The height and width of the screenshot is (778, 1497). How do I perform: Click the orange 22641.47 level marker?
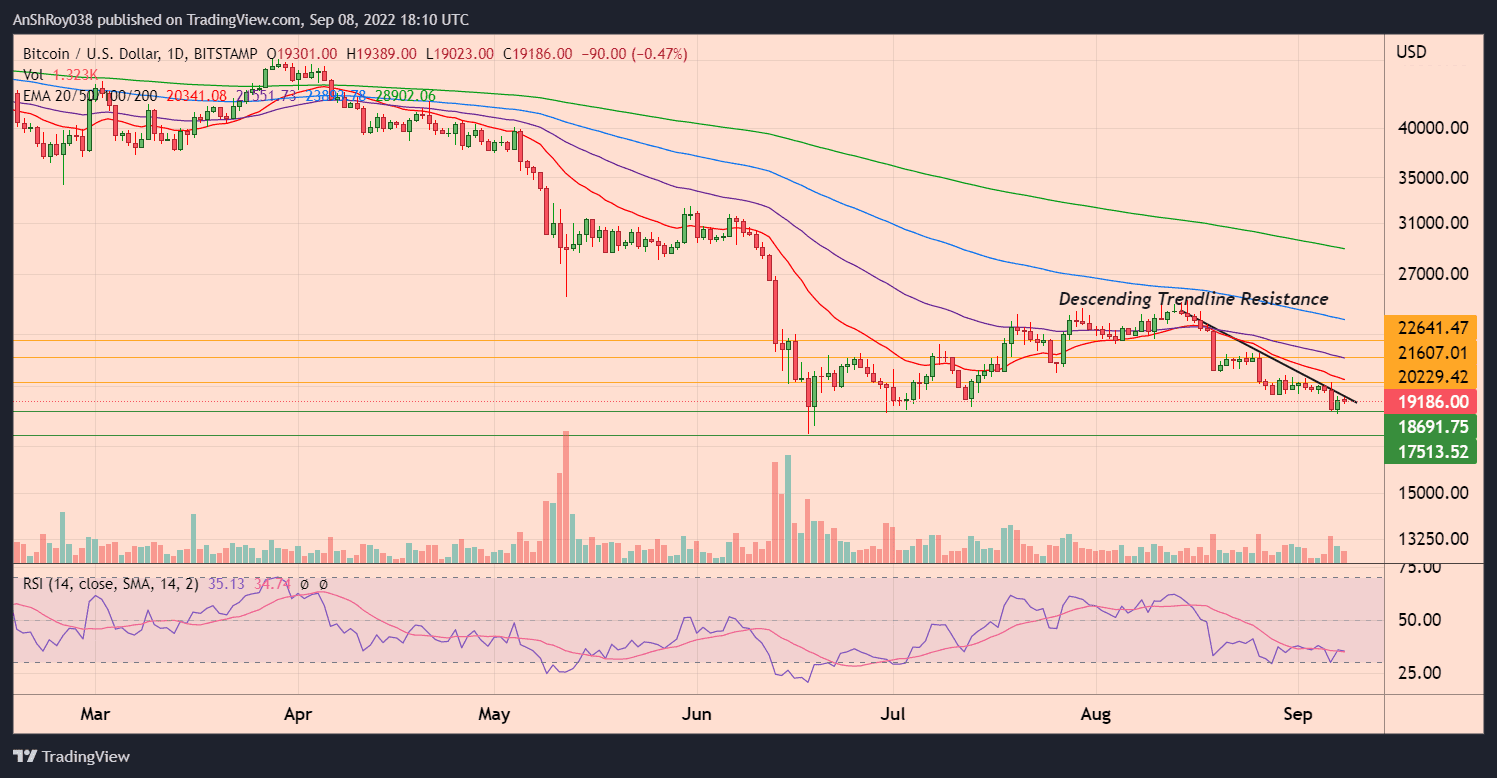point(1431,328)
